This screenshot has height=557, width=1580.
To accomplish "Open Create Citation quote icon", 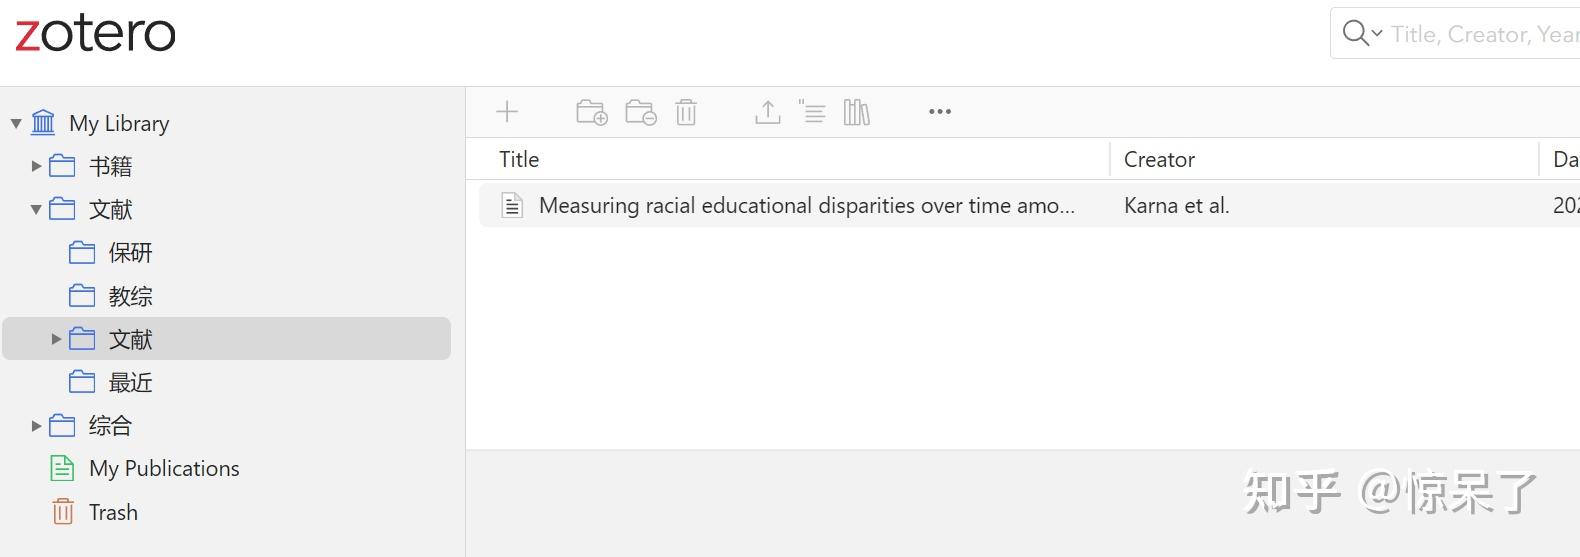I will coord(812,112).
